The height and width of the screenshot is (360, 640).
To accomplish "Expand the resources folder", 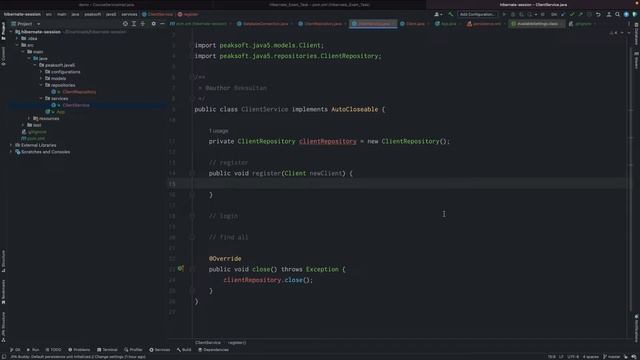I will pyautogui.click(x=29, y=118).
